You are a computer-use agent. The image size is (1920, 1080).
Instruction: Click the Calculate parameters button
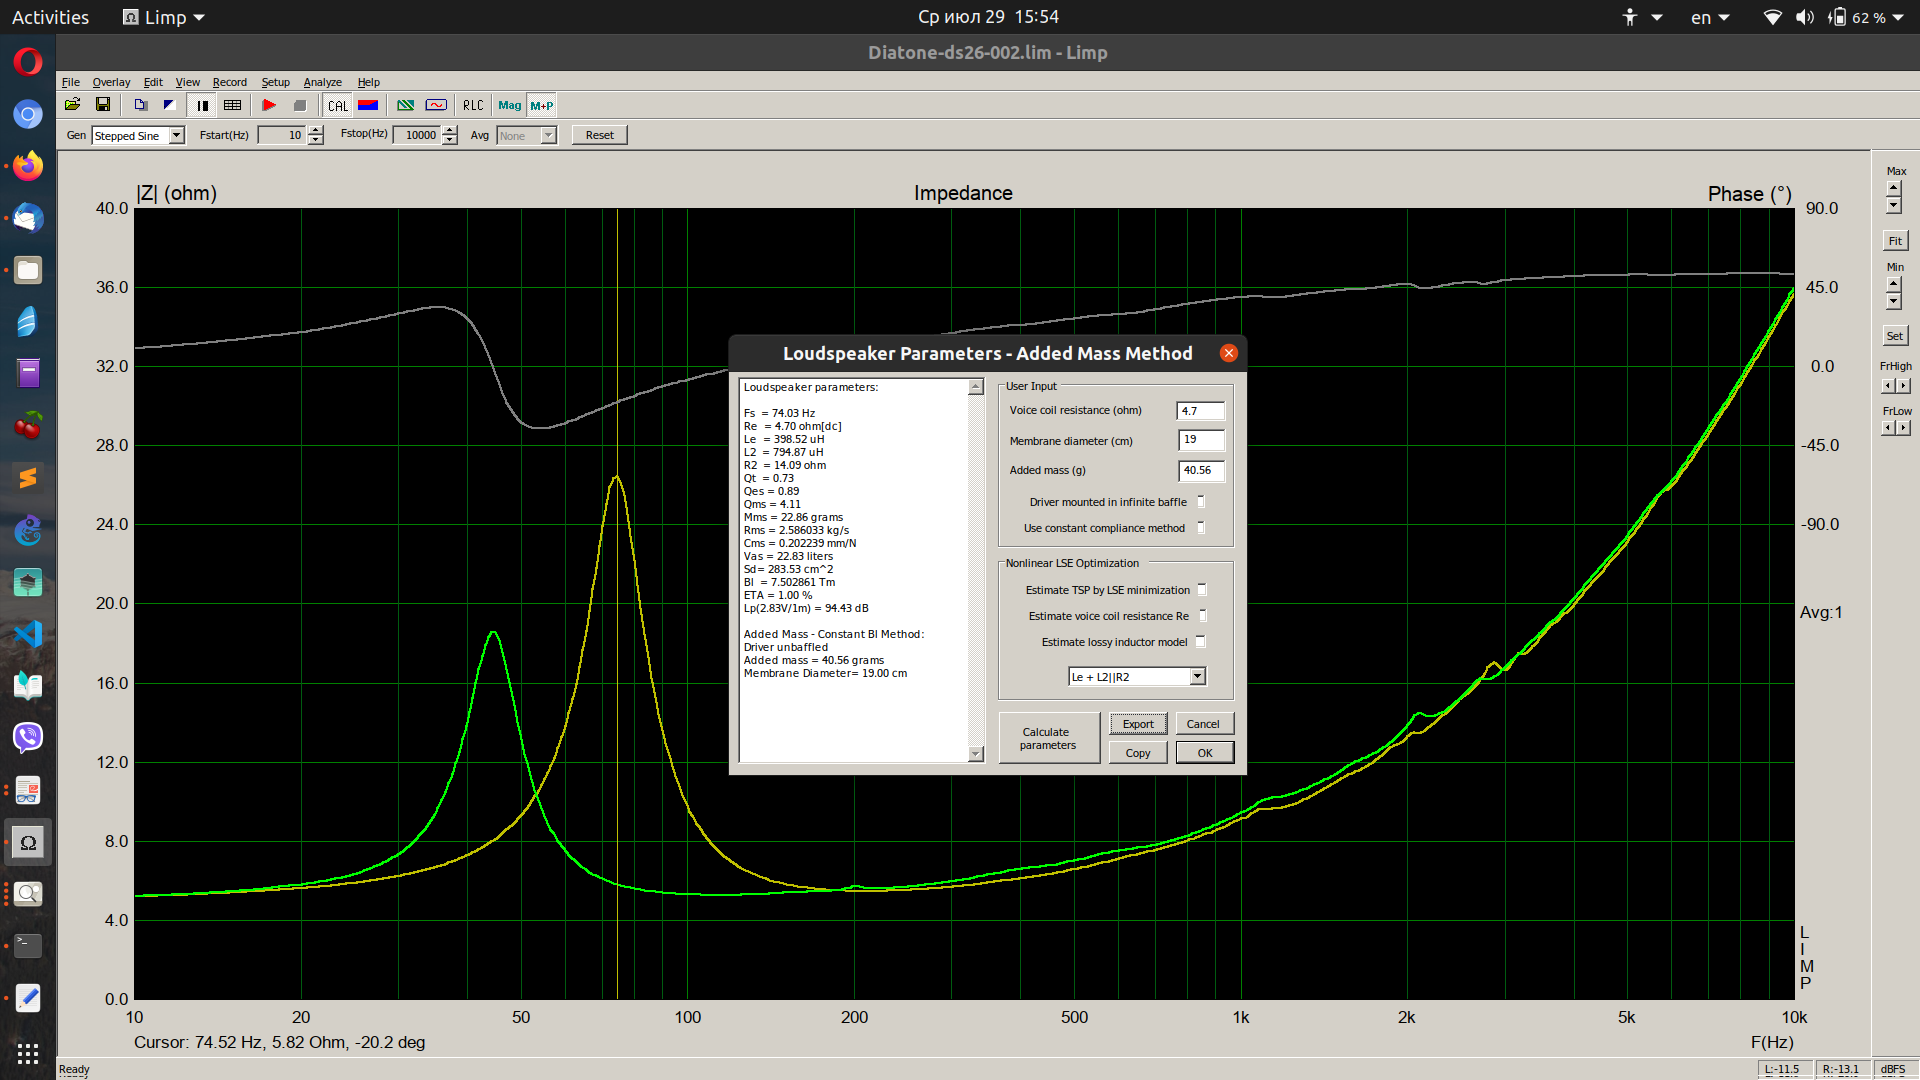[x=1048, y=738]
